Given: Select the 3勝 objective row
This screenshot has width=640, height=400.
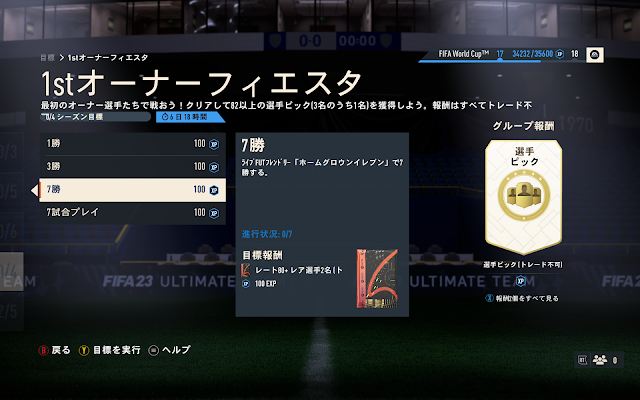Looking at the screenshot, I should tap(133, 167).
